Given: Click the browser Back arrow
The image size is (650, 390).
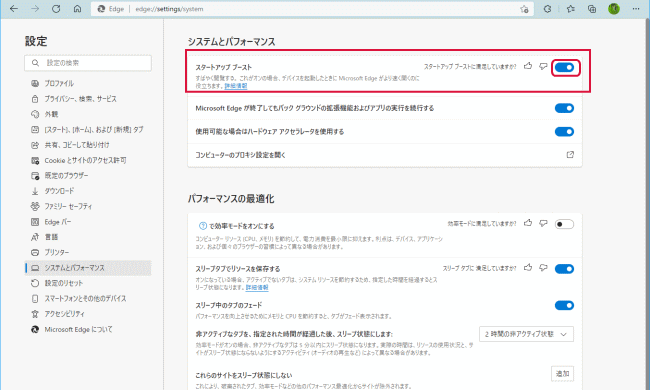Looking at the screenshot, I should (x=14, y=9).
